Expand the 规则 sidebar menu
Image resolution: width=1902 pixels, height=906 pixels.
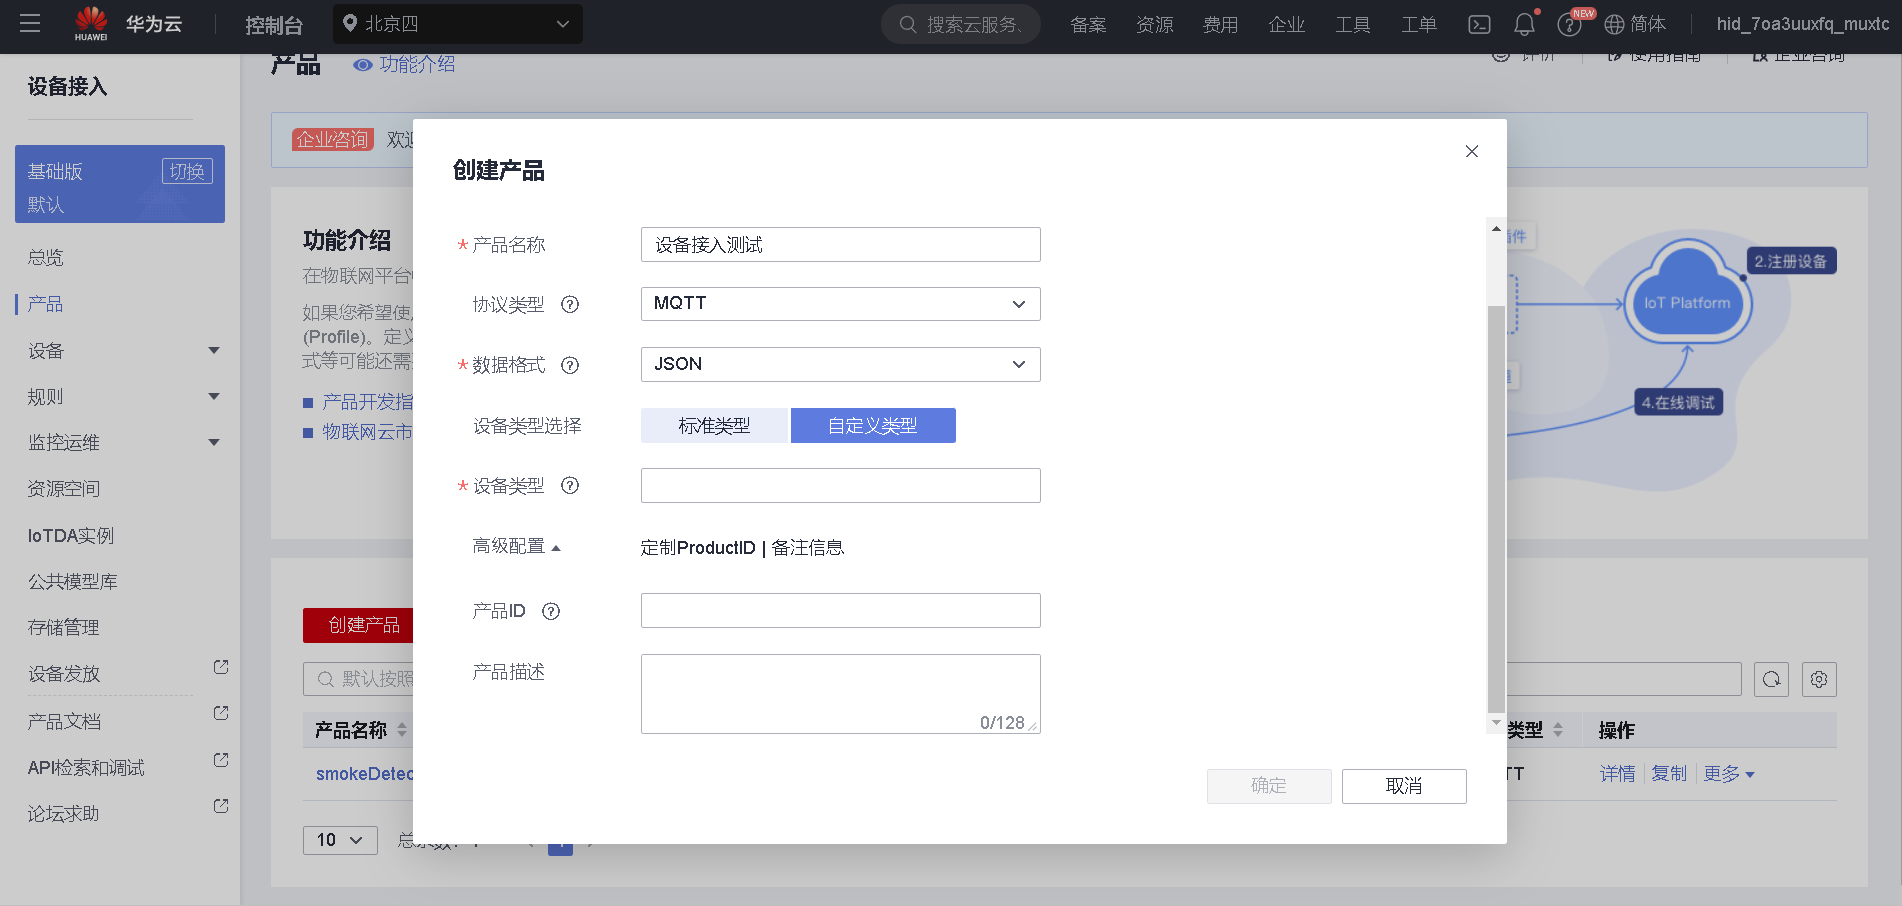click(x=214, y=396)
